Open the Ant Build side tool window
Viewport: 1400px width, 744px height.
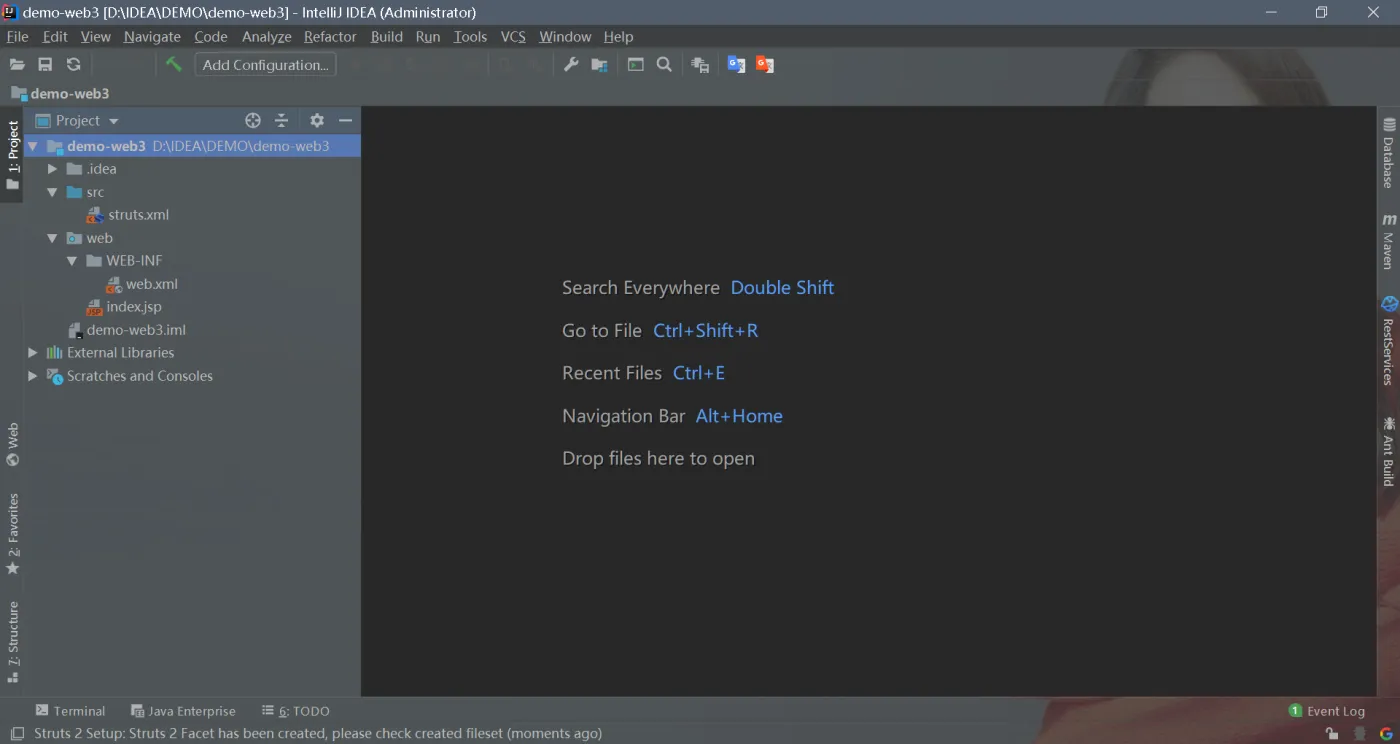point(1389,451)
